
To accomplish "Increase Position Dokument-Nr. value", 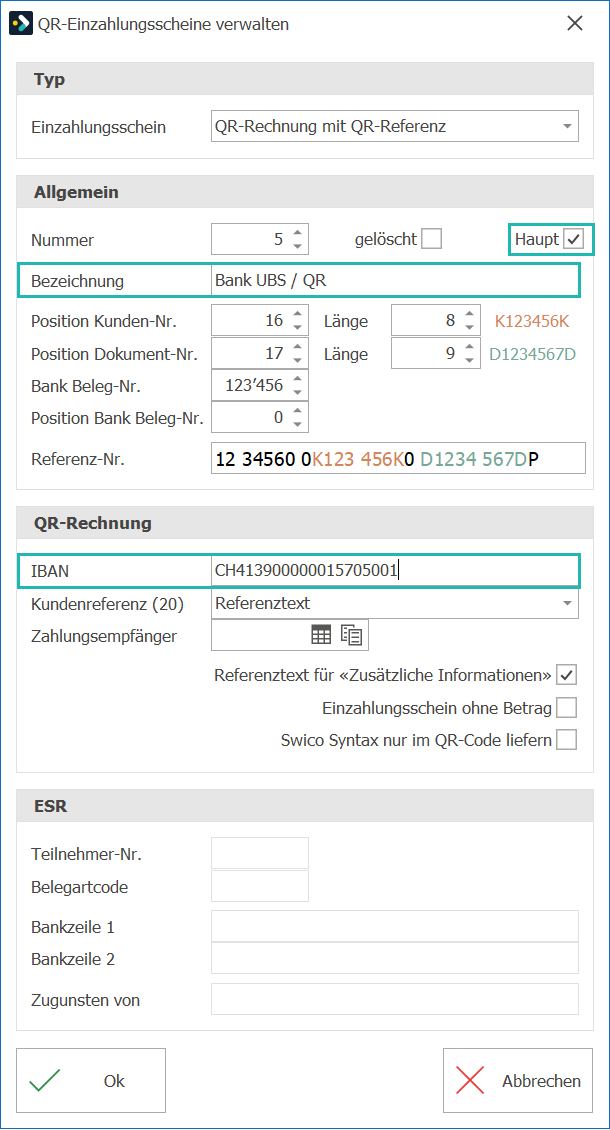I will click(299, 347).
